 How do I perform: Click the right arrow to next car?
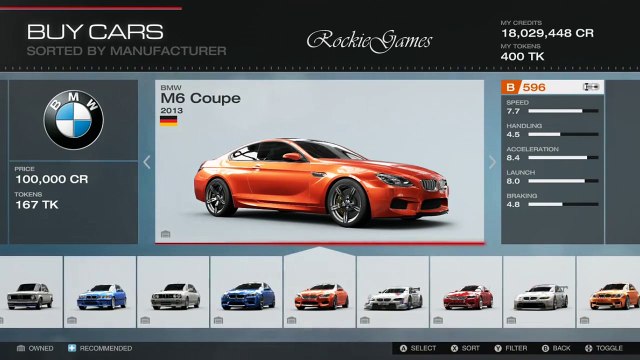pos(492,162)
